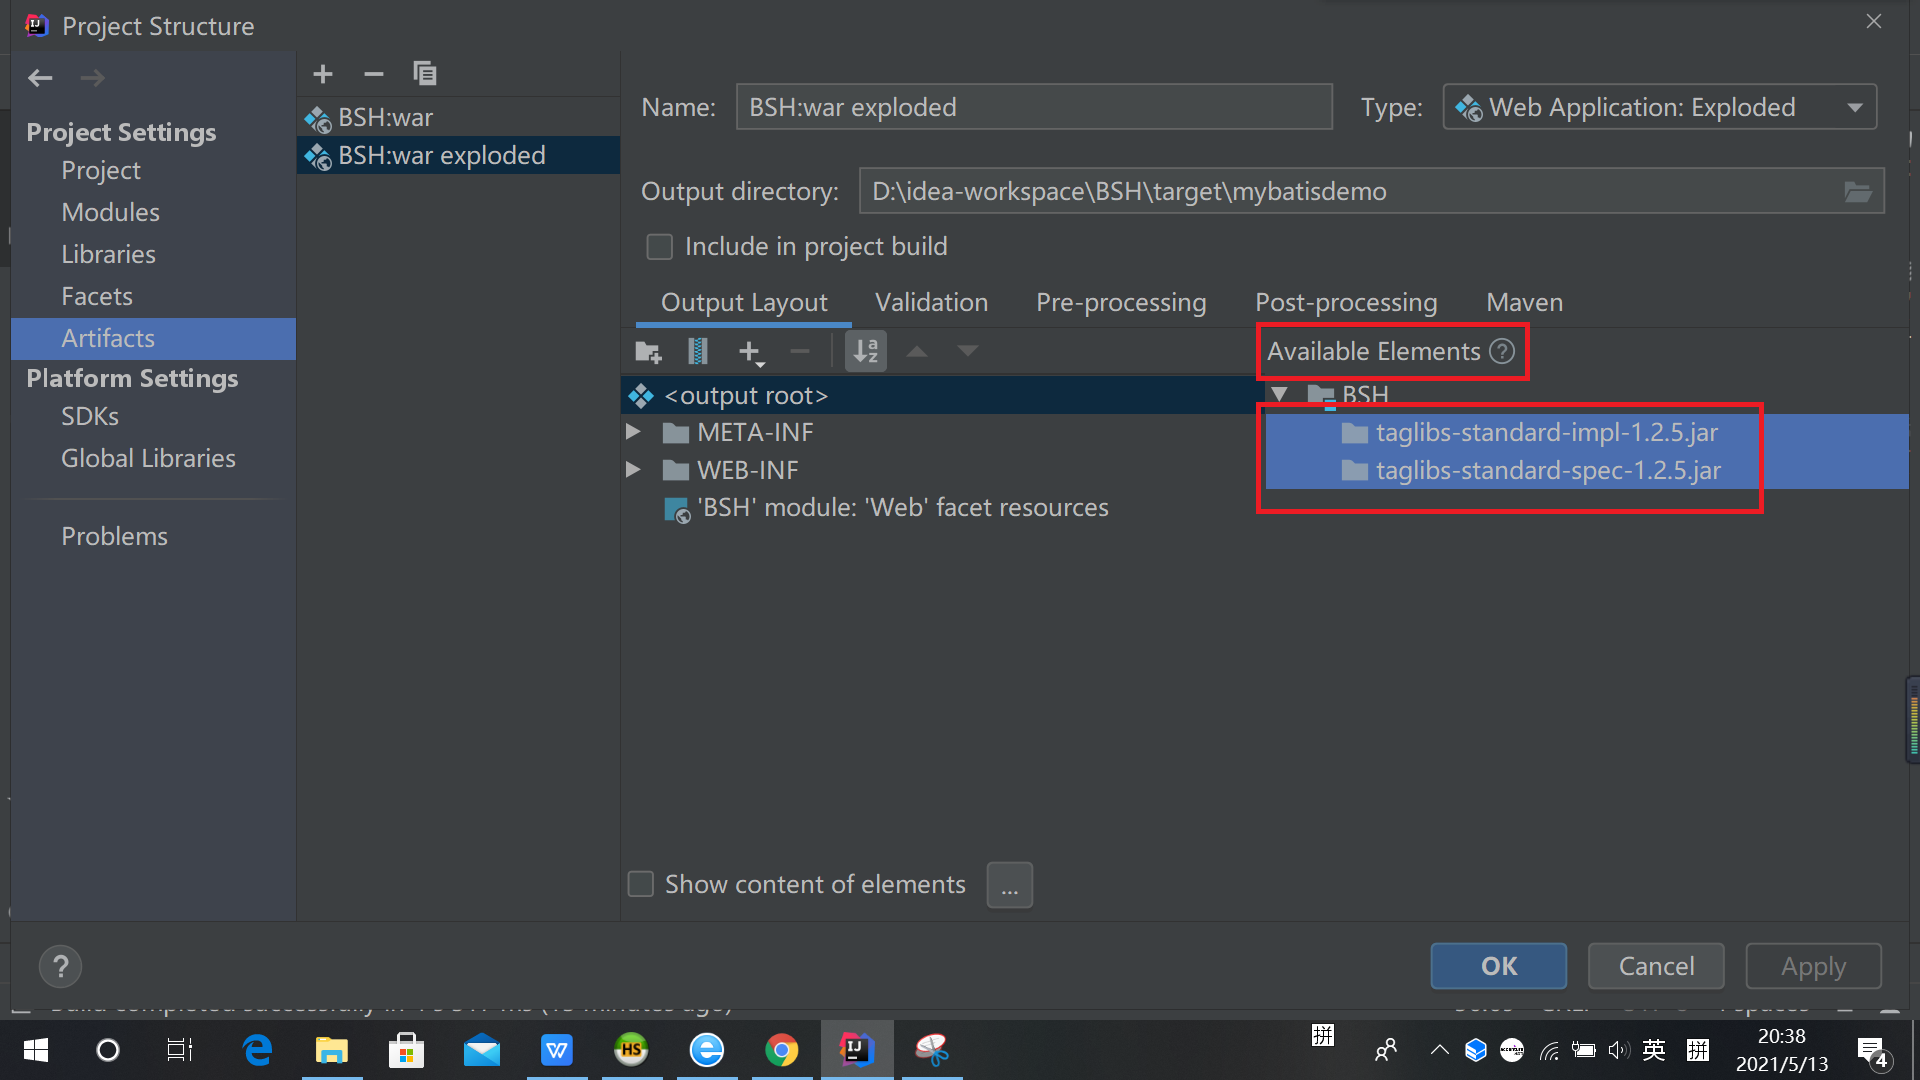Click the create archive icon
The width and height of the screenshot is (1920, 1080).
(x=698, y=352)
